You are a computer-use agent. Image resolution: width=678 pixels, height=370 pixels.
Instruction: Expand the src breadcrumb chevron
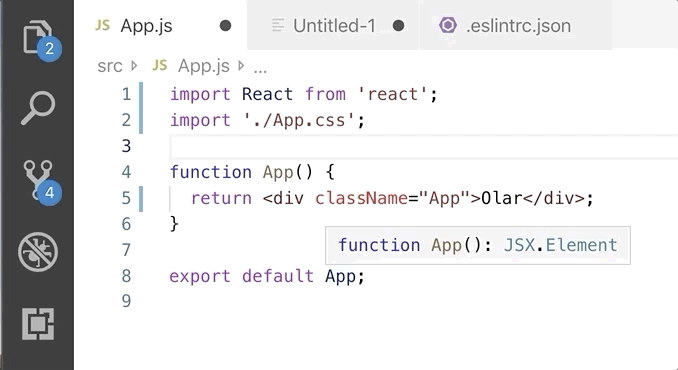click(134, 66)
